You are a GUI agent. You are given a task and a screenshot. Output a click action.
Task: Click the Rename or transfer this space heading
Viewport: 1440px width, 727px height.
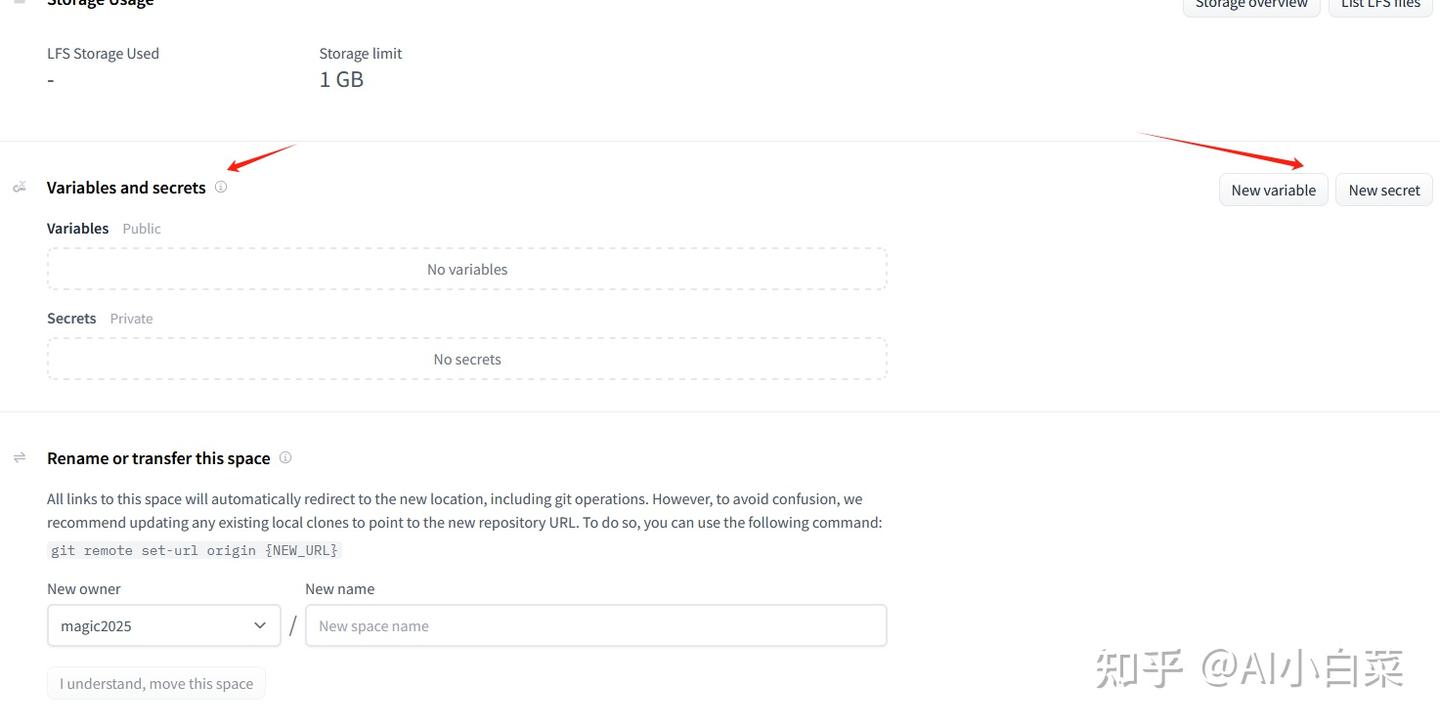pos(158,458)
